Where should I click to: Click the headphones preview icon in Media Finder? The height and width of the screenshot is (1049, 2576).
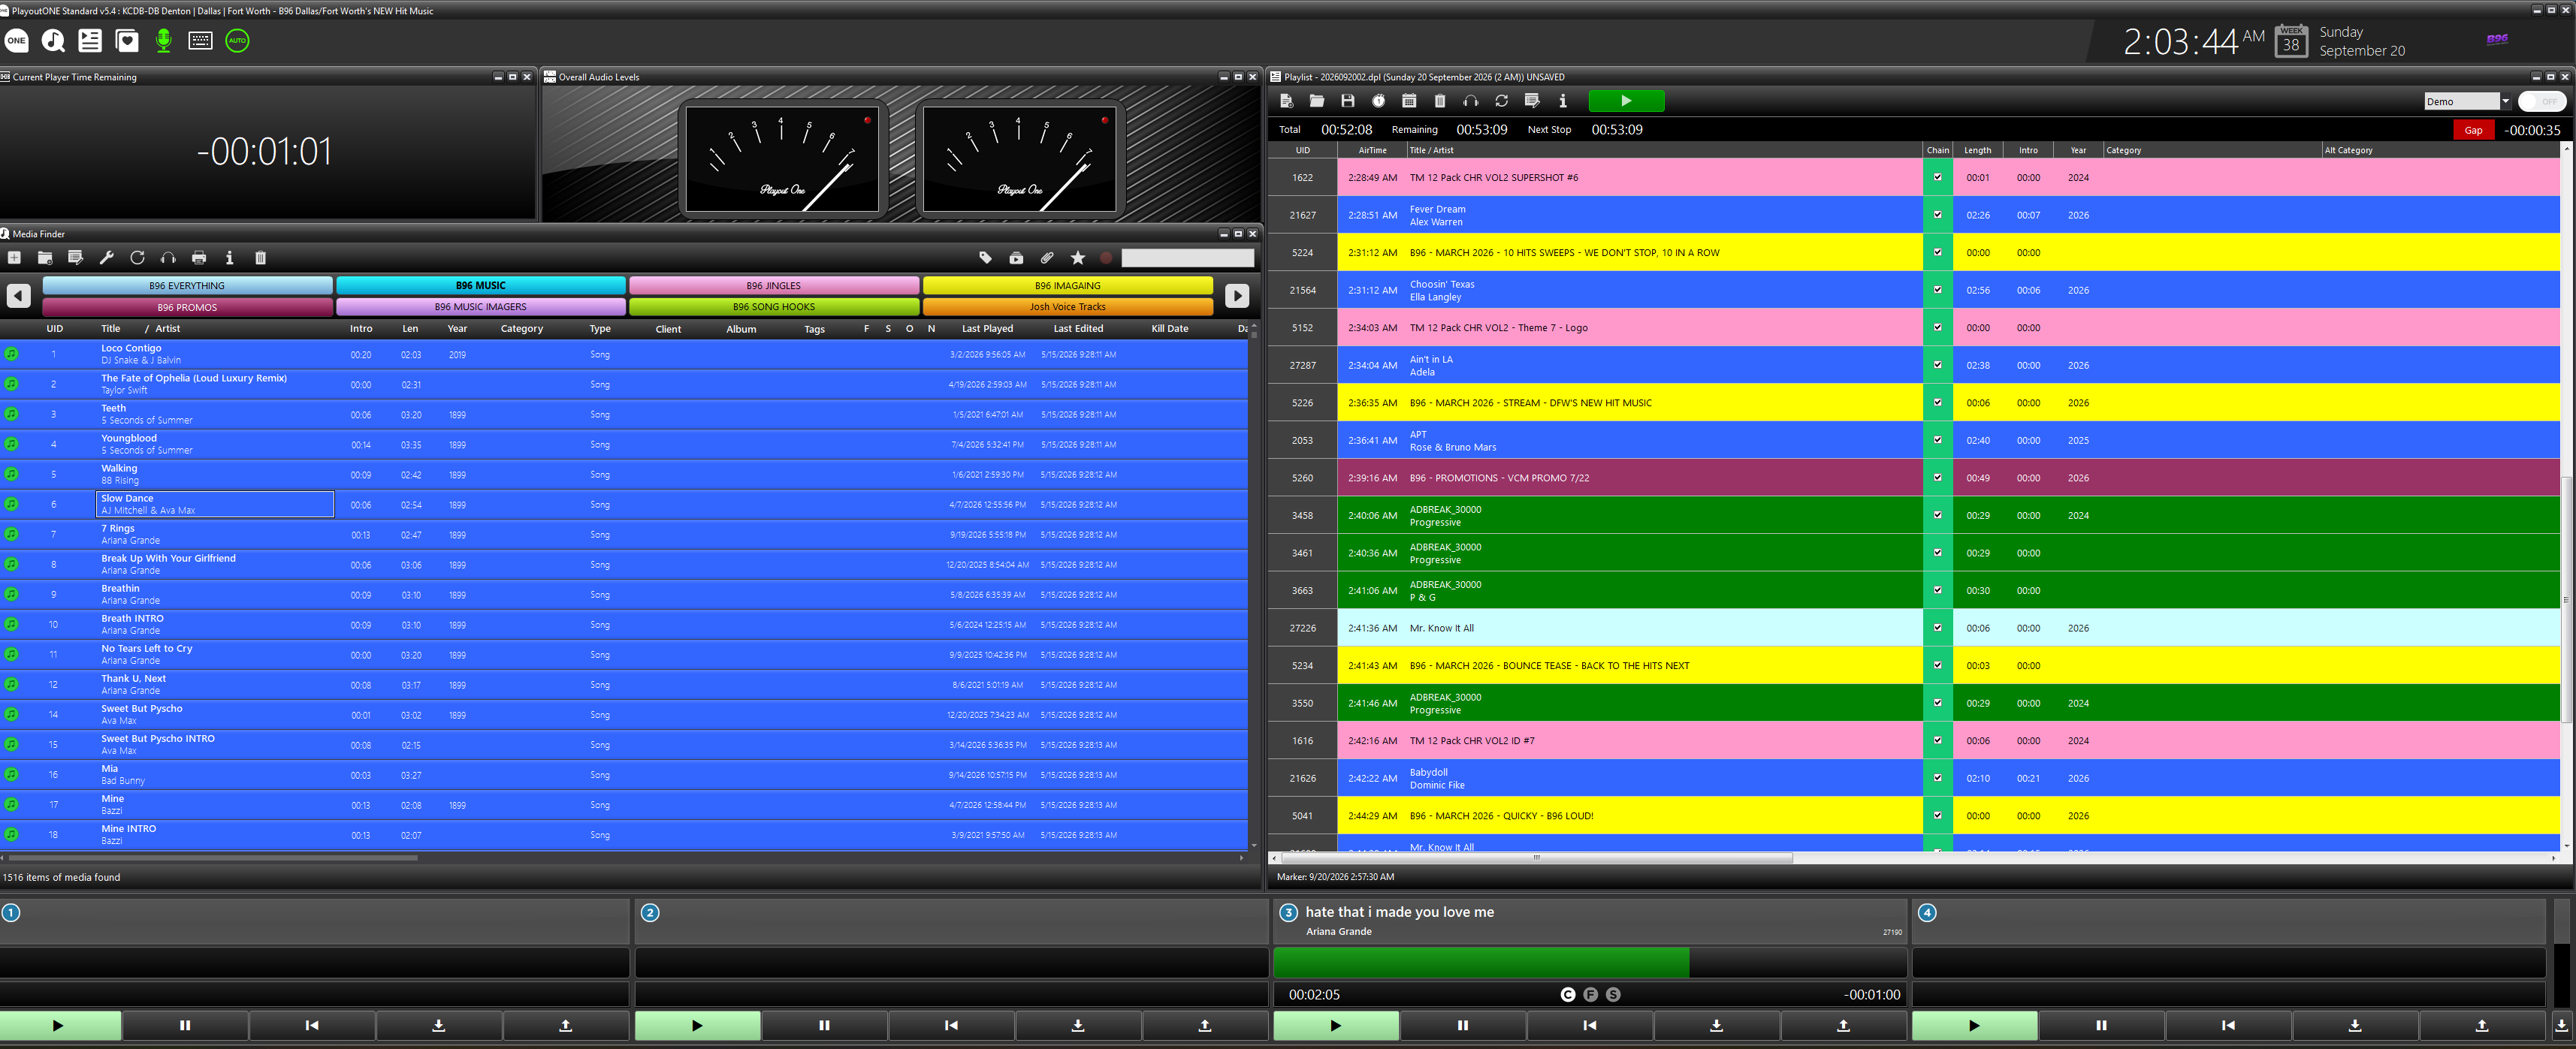pos(168,258)
